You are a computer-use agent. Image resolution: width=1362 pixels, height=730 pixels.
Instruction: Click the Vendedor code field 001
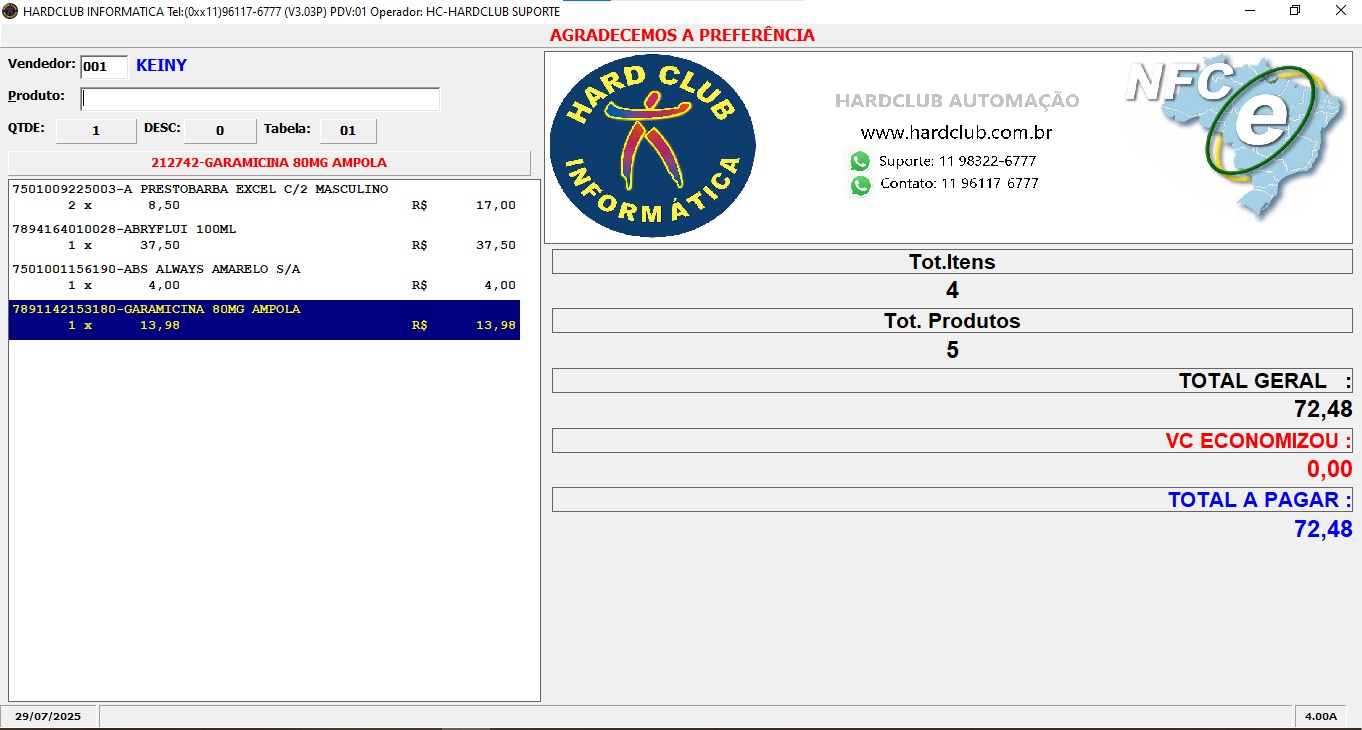coord(104,67)
